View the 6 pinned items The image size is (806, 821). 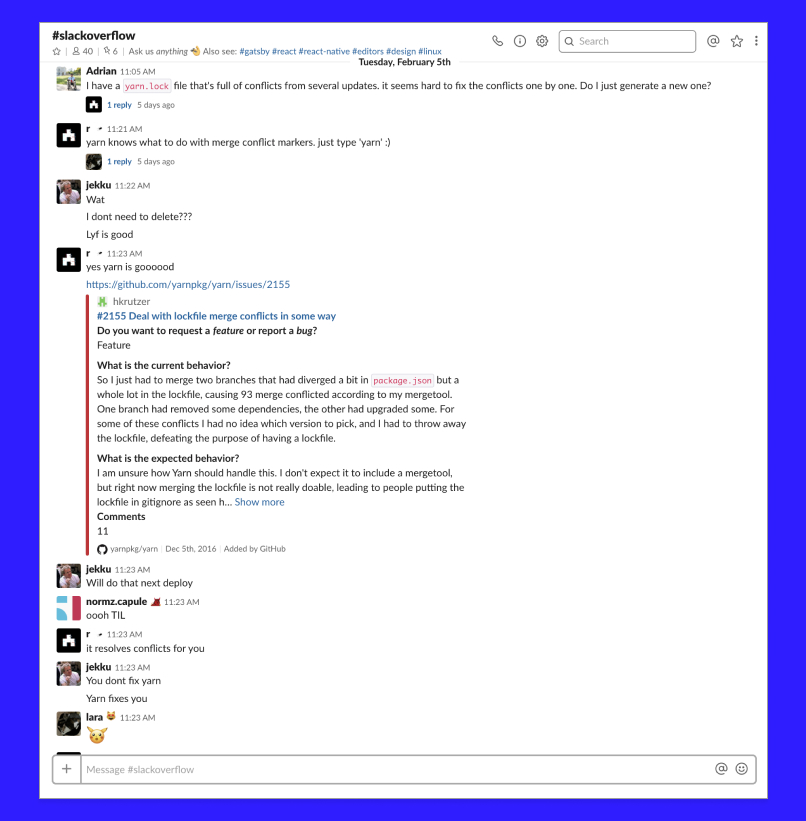(x=111, y=51)
